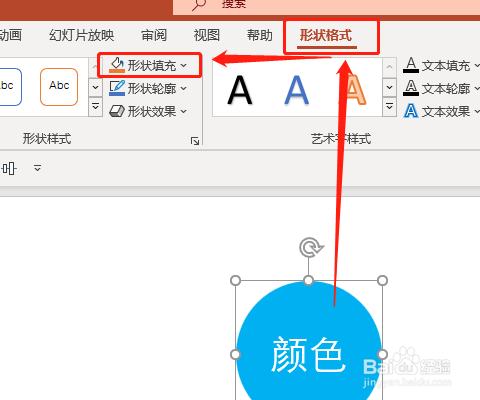Click the rotation handle above the circle
Image resolution: width=480 pixels, height=400 pixels.
311,247
